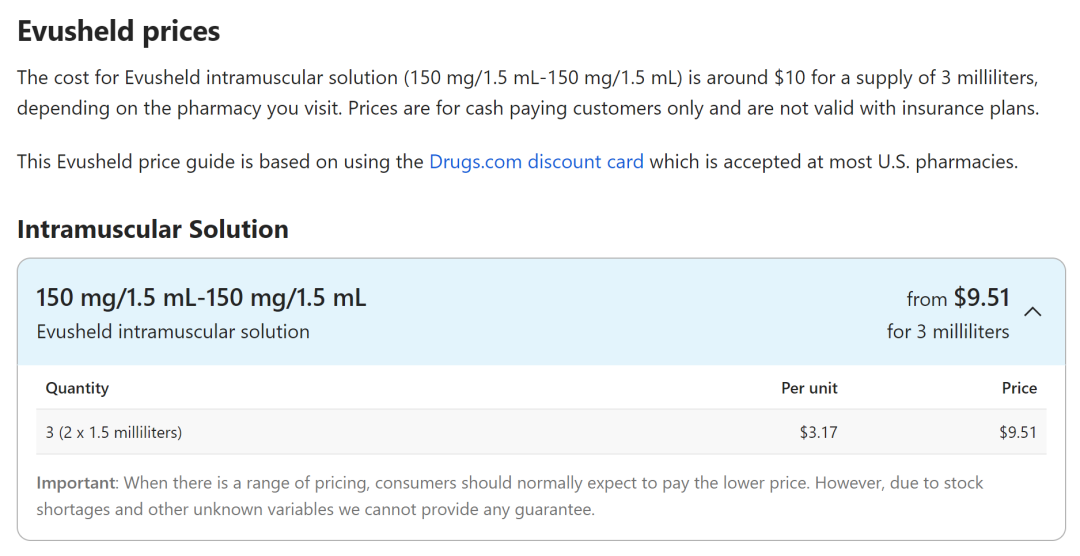Collapse the 150 mg/1.5 mL pricing chevron
The width and height of the screenshot is (1080, 556).
click(x=1033, y=311)
